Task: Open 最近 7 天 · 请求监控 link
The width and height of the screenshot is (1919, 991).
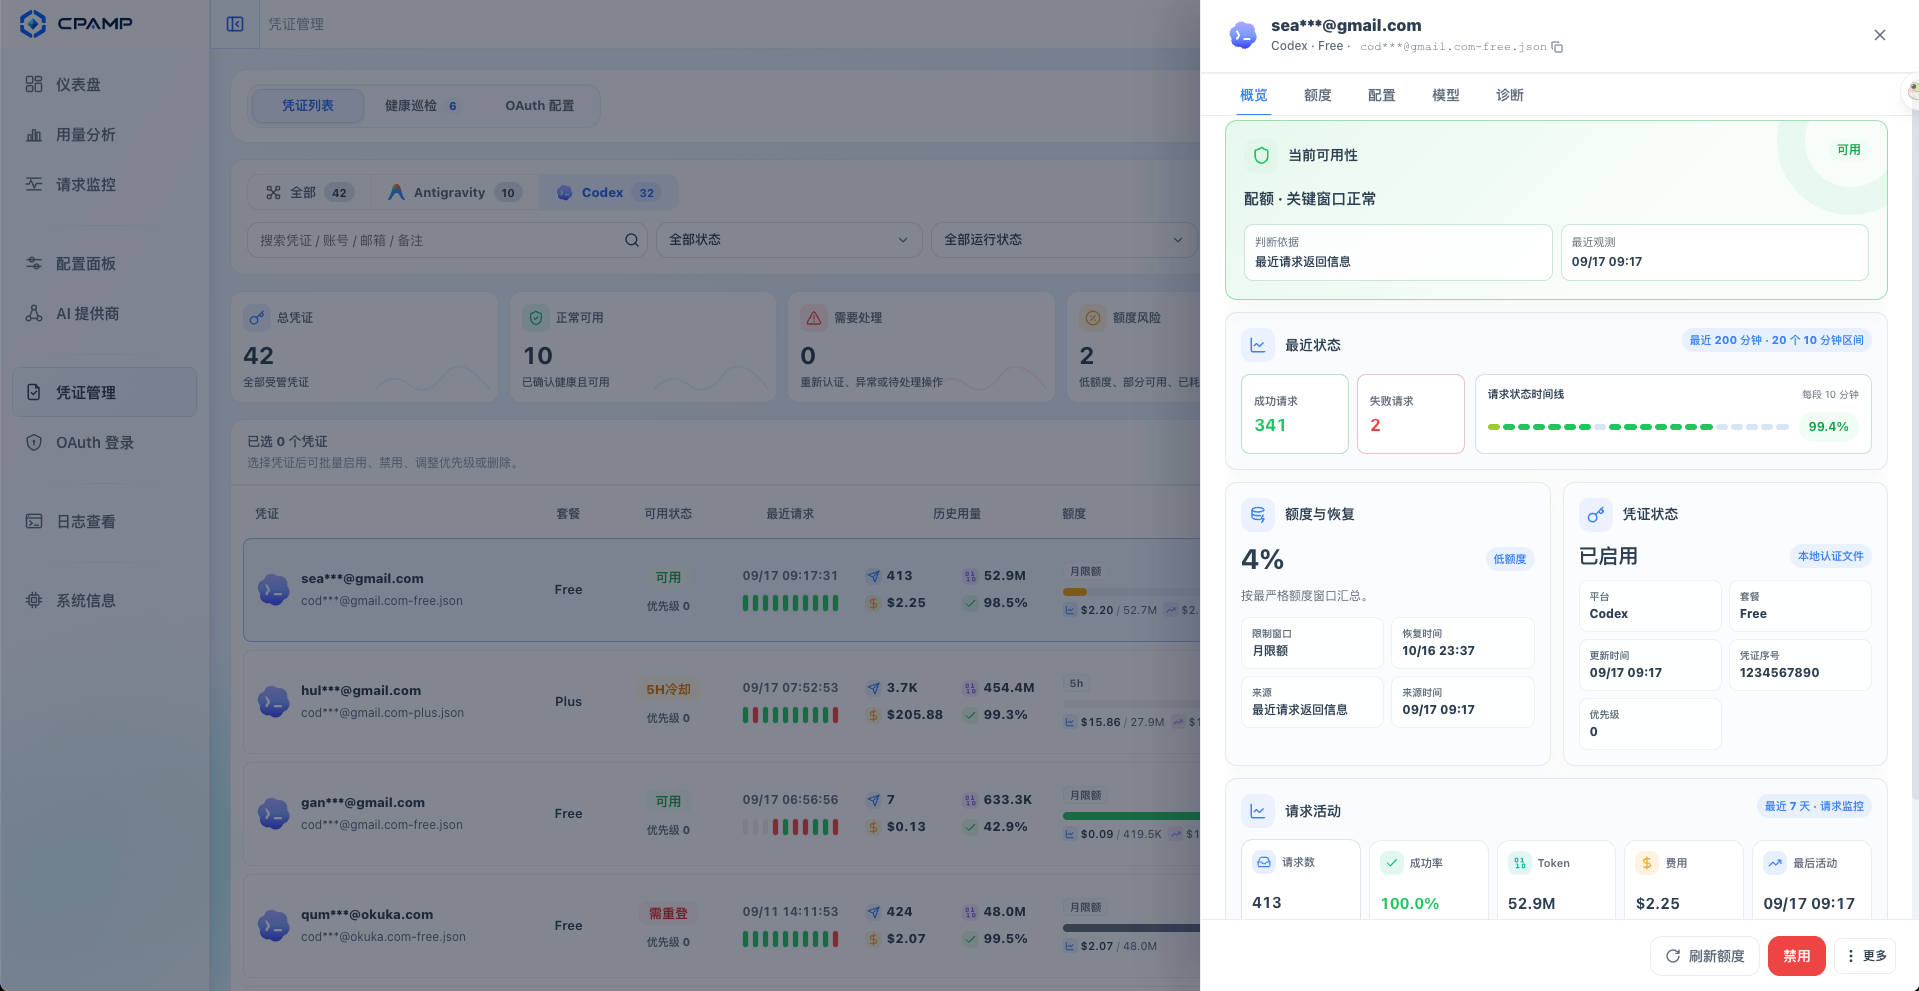Action: pos(1814,806)
